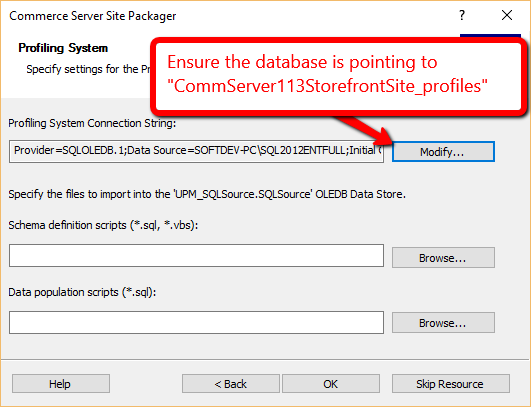This screenshot has height=407, width=531.
Task: Click the Profiling System heading
Action: point(63,48)
